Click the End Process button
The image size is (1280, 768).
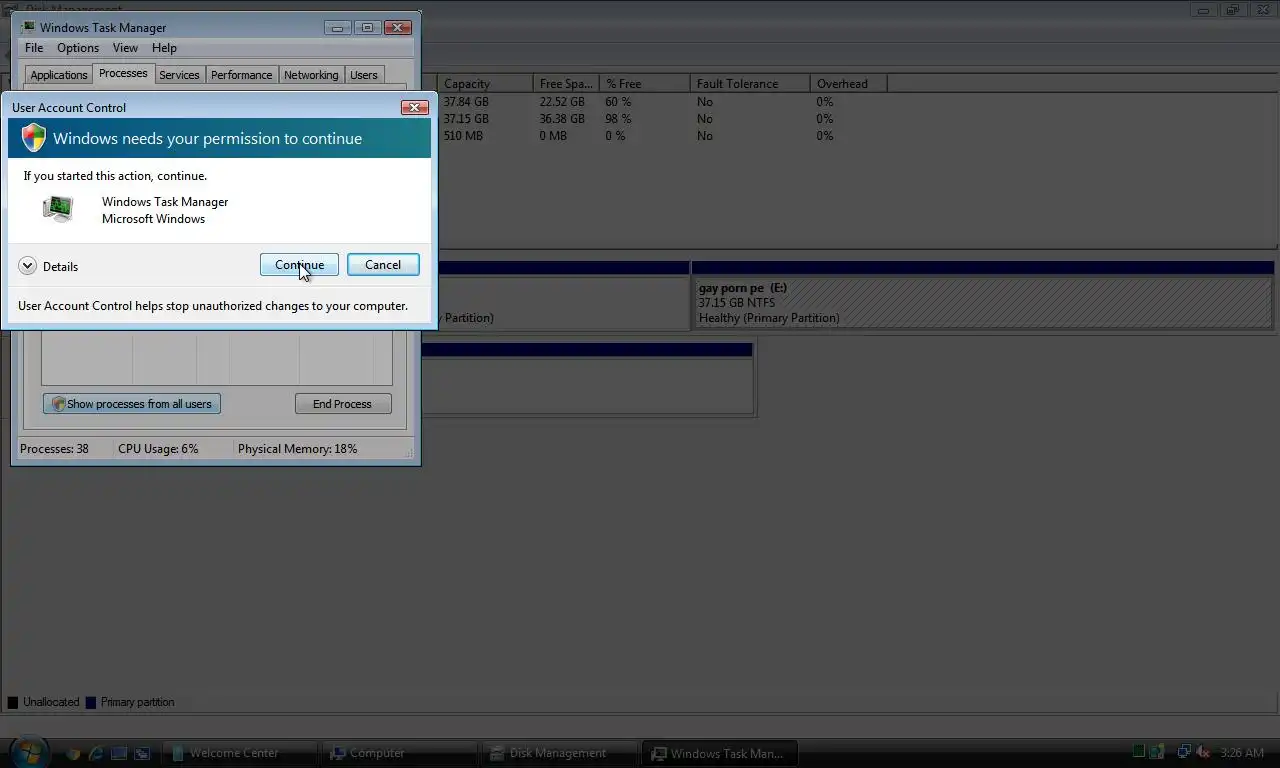[x=342, y=404]
